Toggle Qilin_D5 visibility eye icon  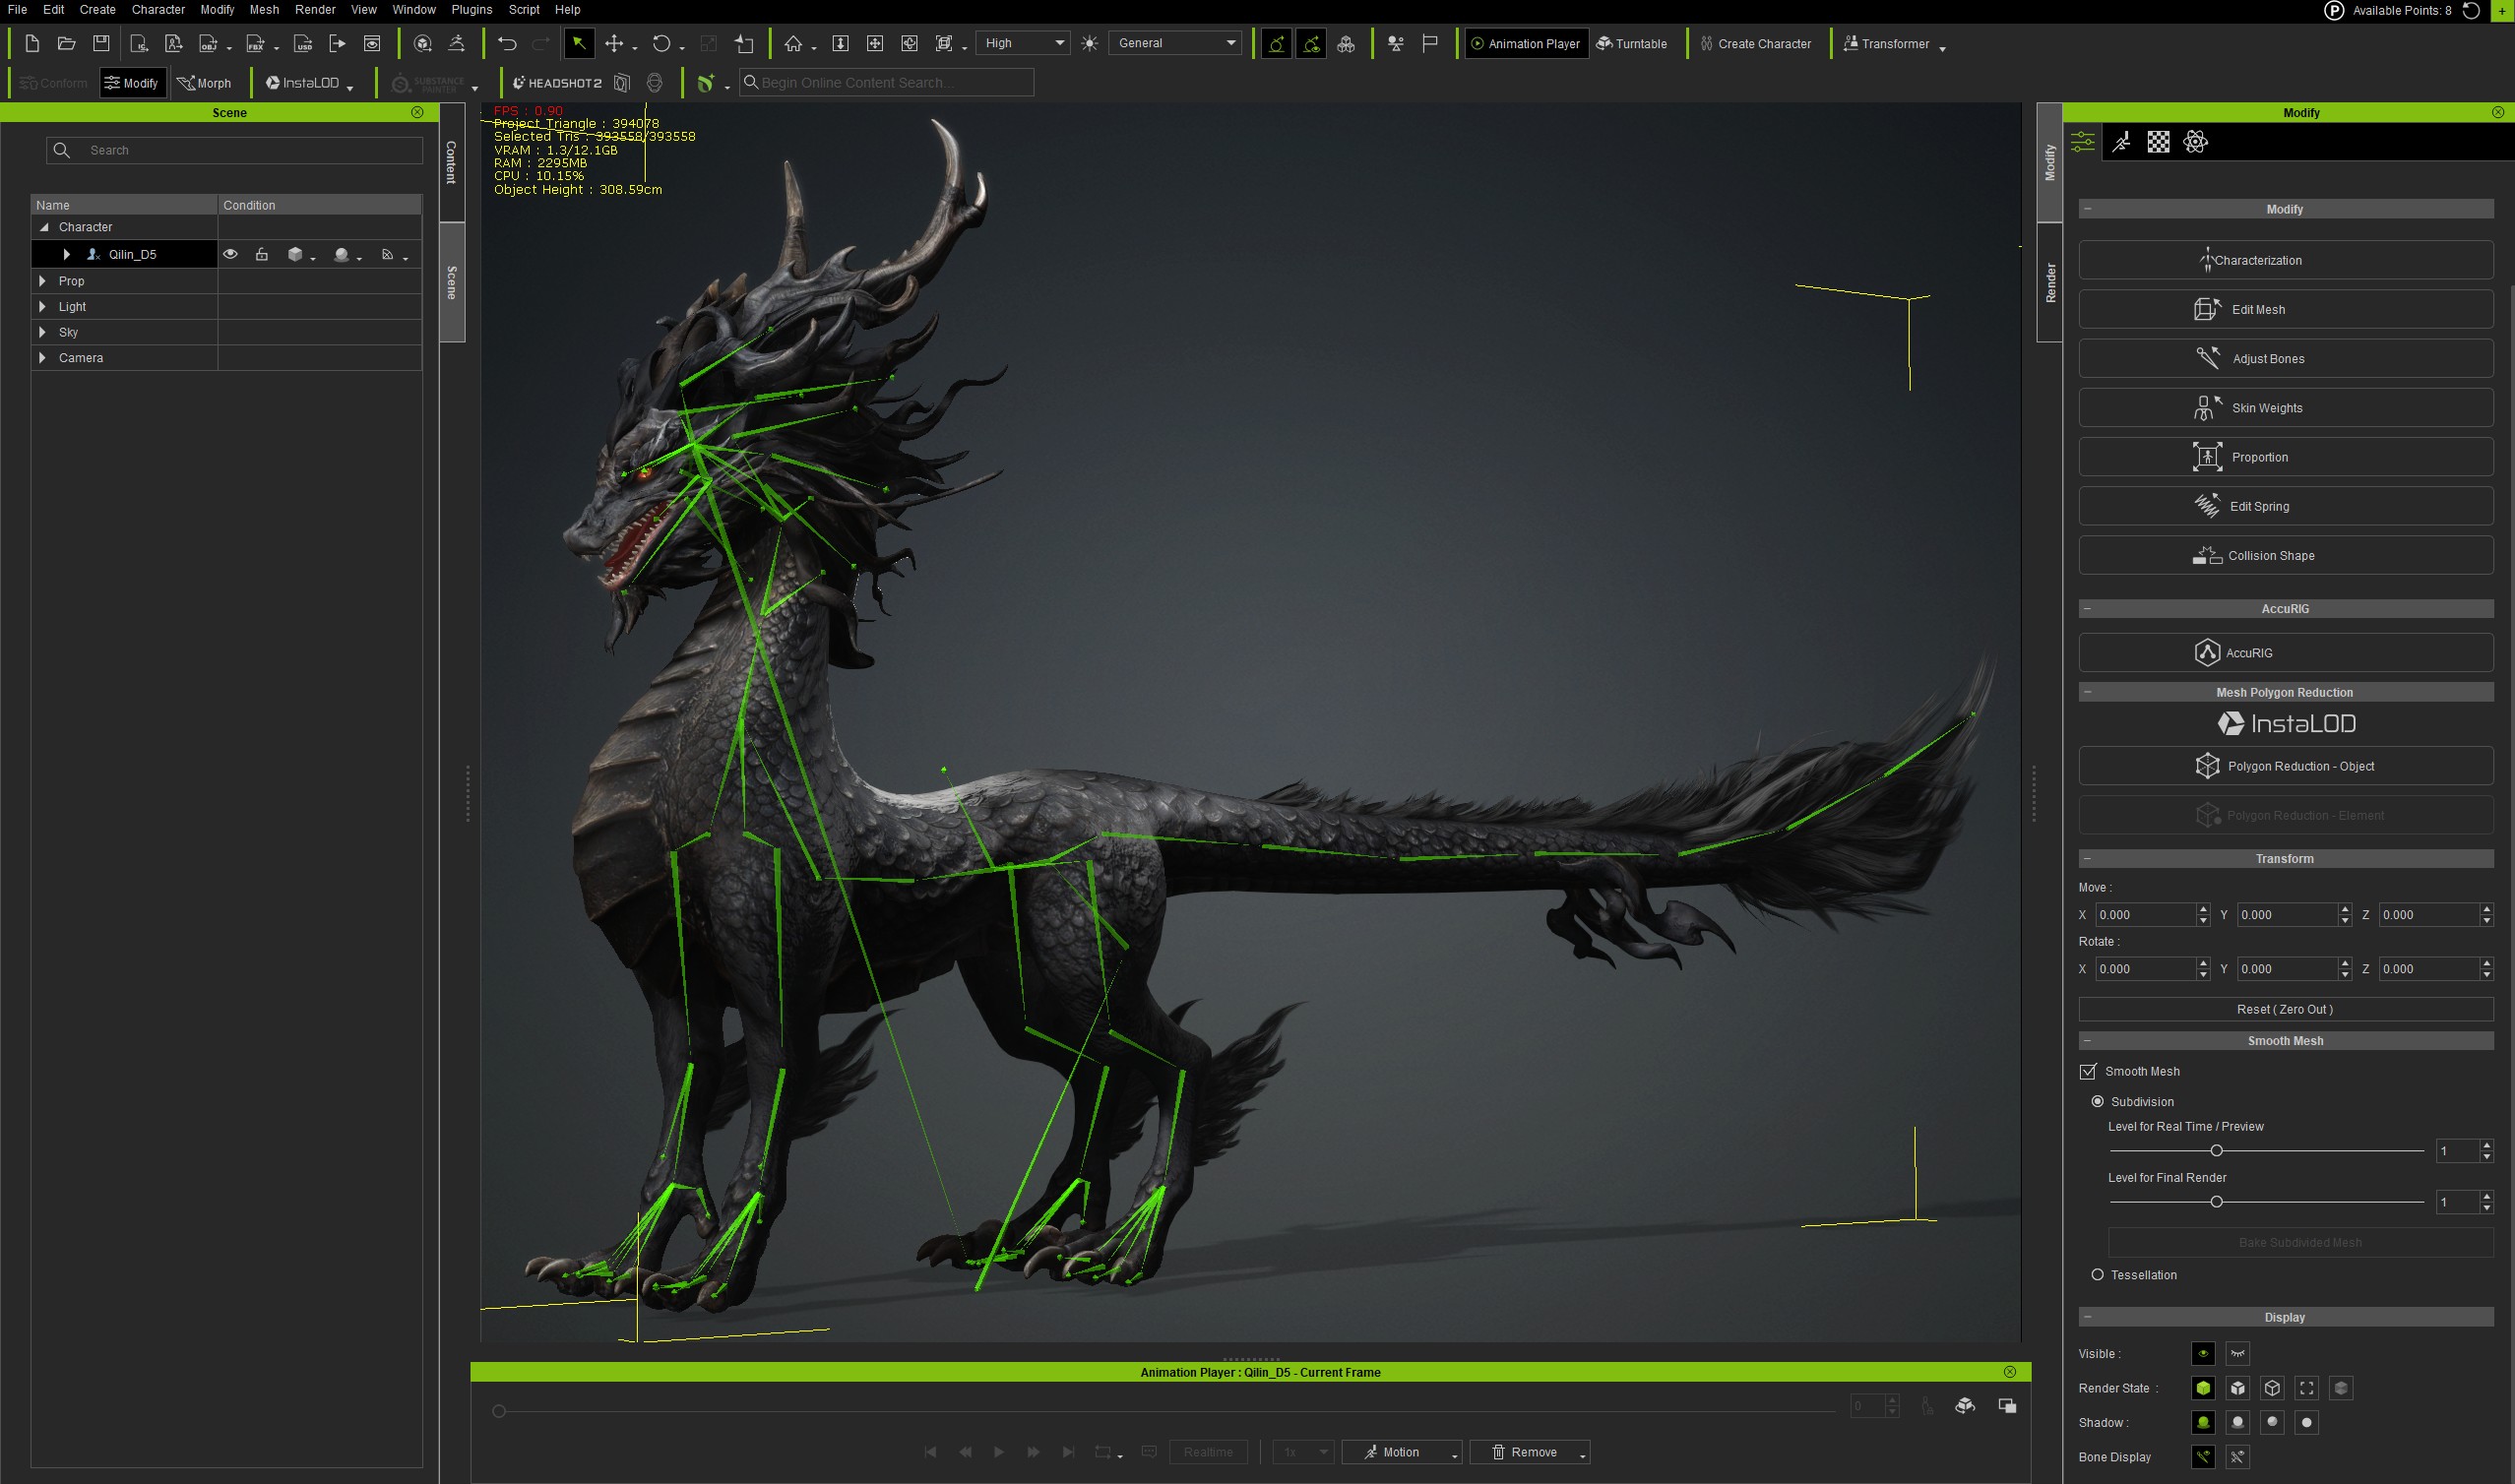tap(230, 254)
